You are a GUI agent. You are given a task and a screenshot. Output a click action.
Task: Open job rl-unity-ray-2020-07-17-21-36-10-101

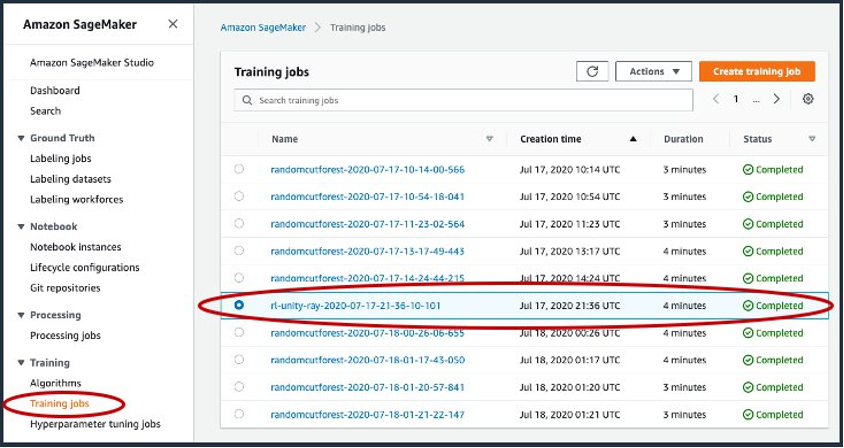[355, 306]
